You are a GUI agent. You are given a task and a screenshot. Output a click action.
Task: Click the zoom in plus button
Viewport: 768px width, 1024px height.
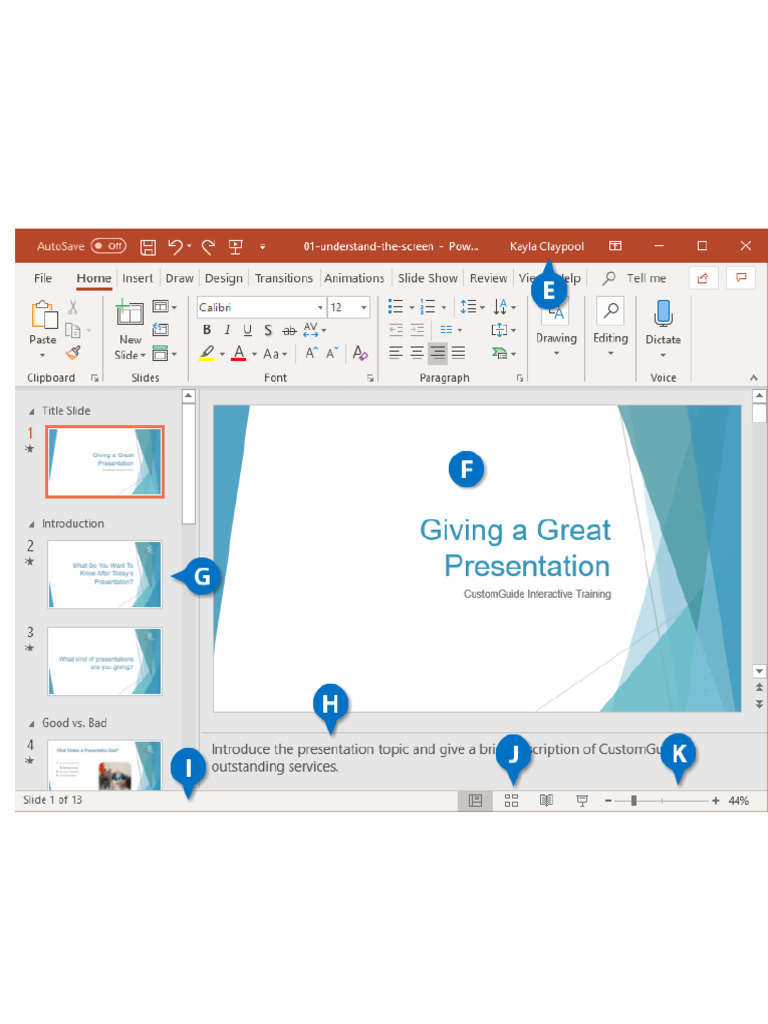tap(716, 801)
